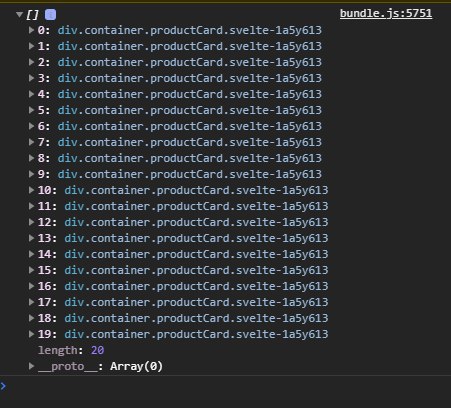Image resolution: width=451 pixels, height=408 pixels.
Task: Expand array entry 17 triangle
Action: 31,302
